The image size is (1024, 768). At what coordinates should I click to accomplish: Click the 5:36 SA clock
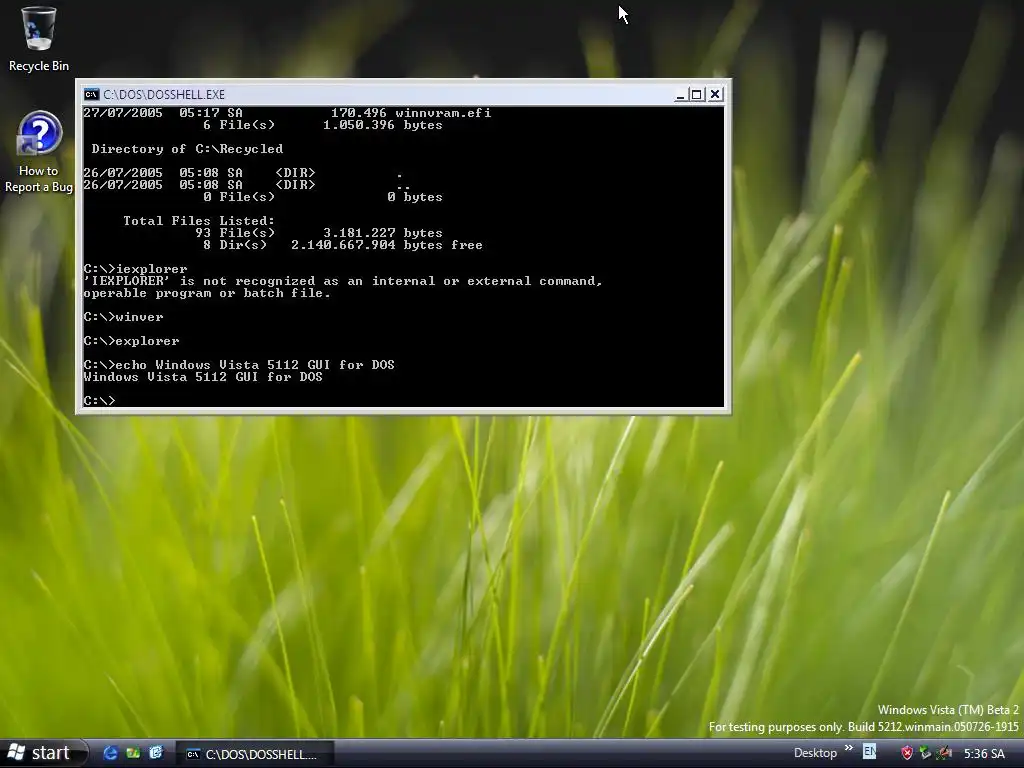(984, 754)
